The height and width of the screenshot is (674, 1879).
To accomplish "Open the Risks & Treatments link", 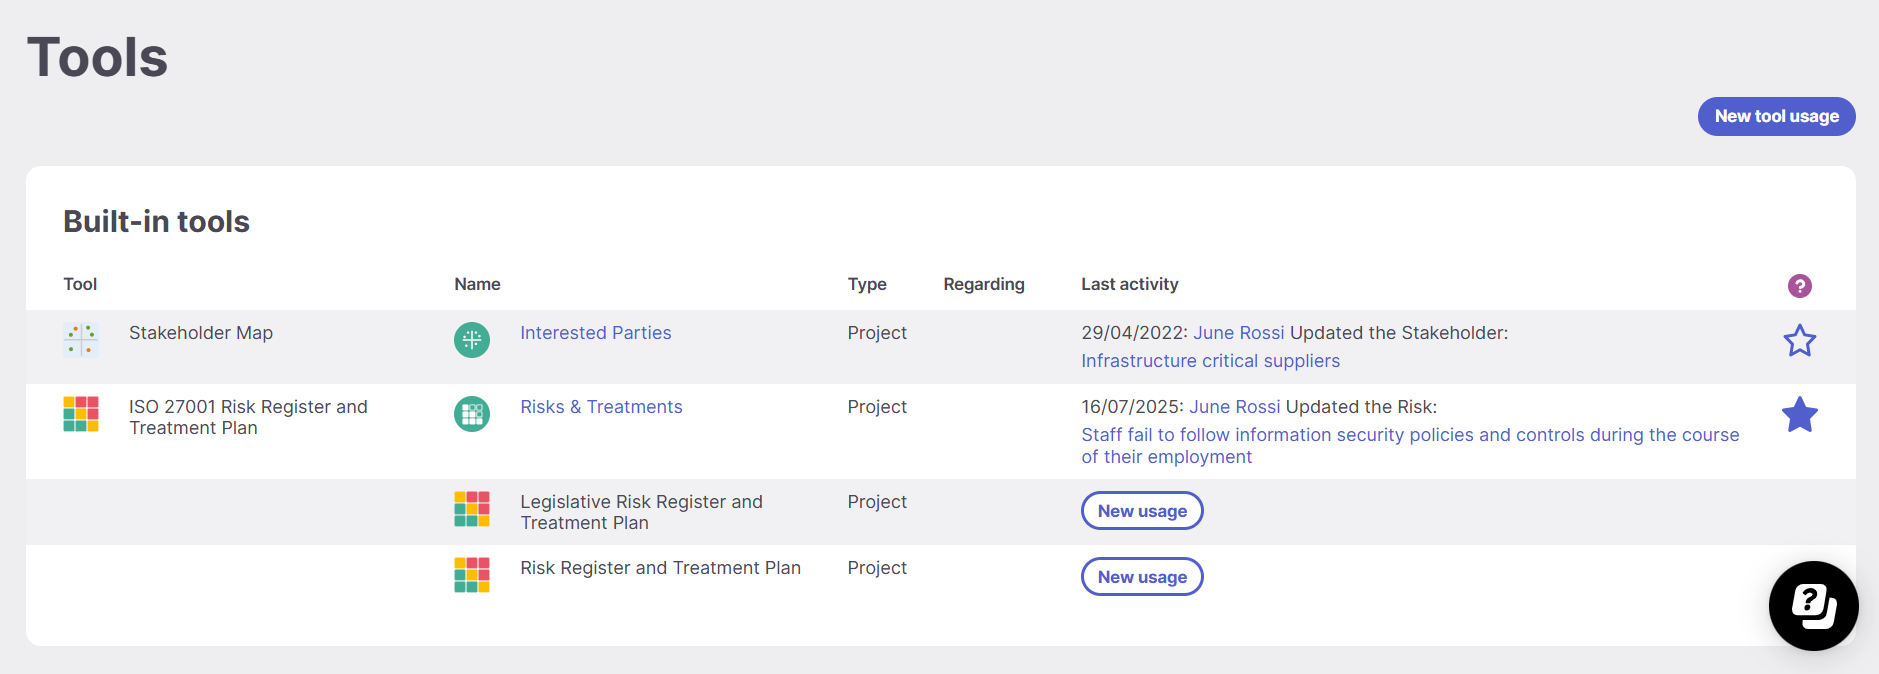I will click(601, 407).
